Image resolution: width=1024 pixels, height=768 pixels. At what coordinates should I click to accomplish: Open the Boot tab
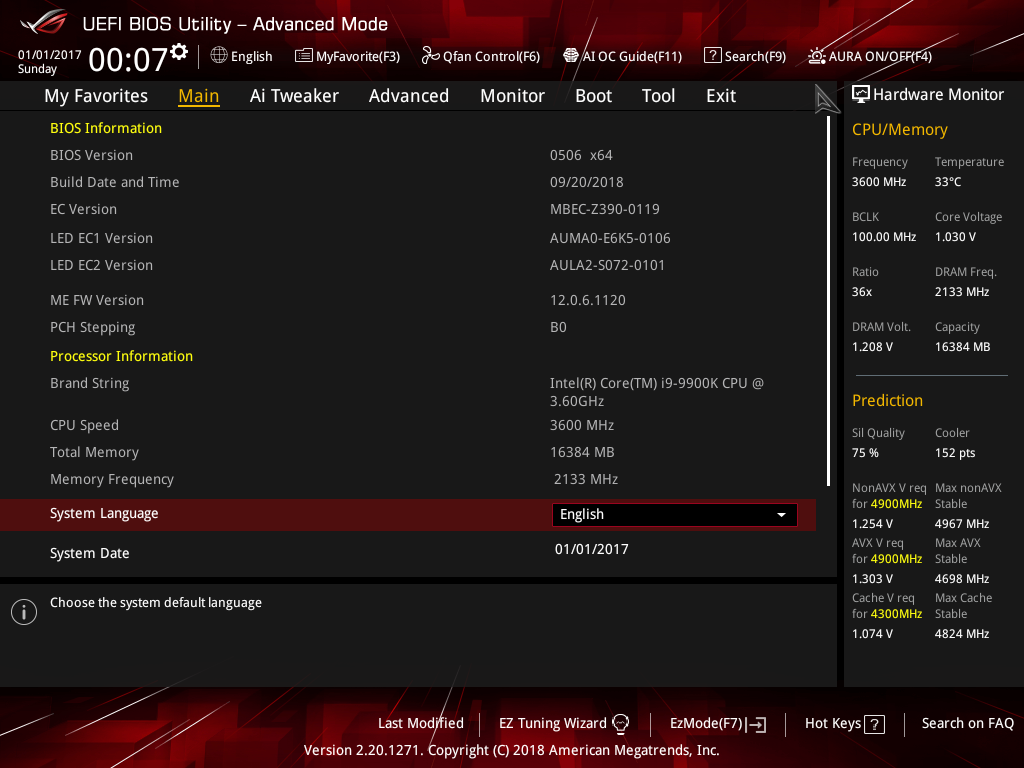(x=594, y=96)
